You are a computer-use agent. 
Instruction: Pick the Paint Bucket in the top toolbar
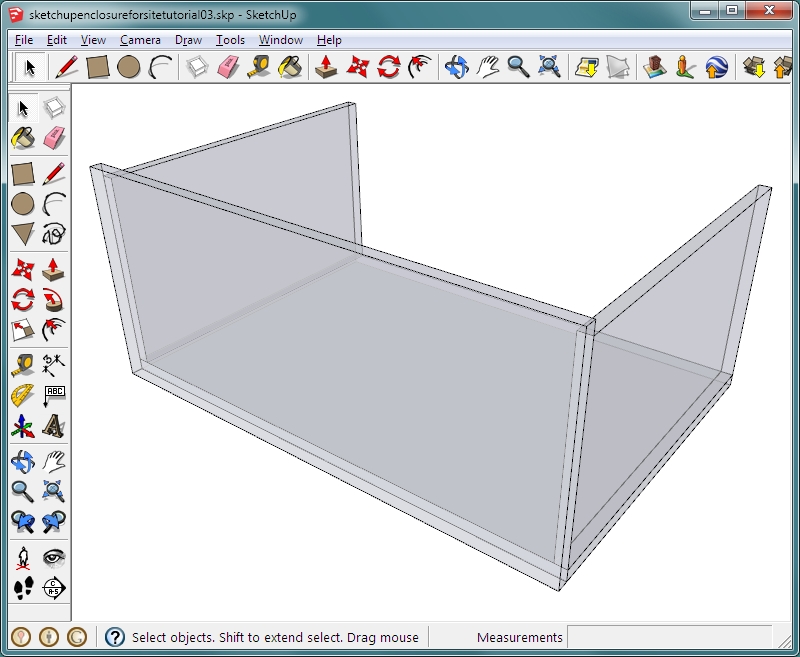coord(290,67)
